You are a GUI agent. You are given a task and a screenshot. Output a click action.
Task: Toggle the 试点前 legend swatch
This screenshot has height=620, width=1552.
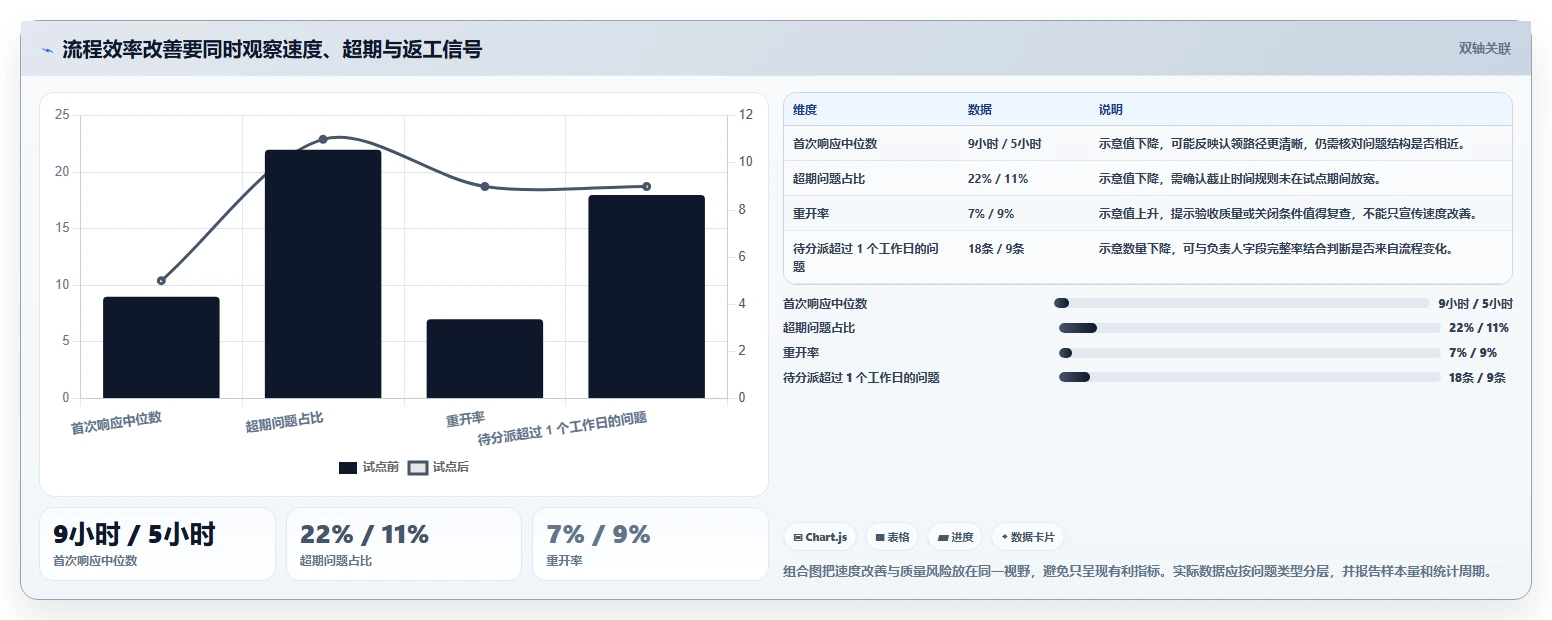348,467
